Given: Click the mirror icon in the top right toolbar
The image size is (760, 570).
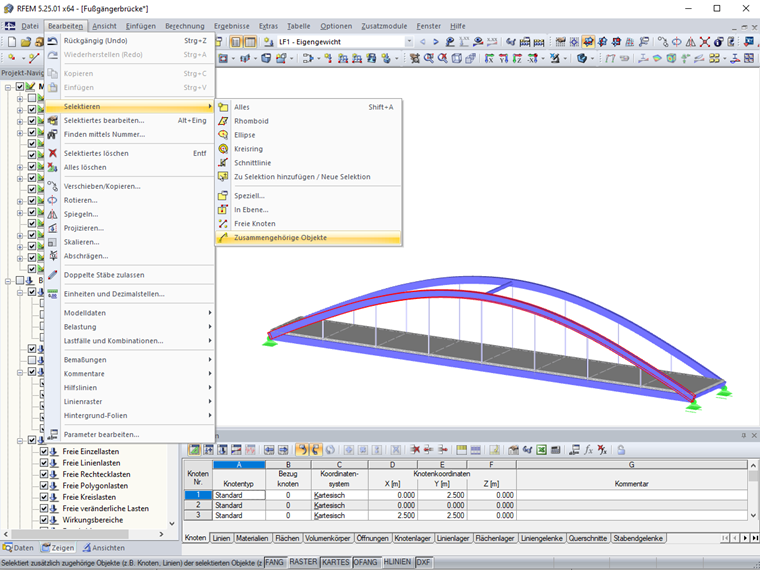Looking at the screenshot, I should pyautogui.click(x=690, y=42).
